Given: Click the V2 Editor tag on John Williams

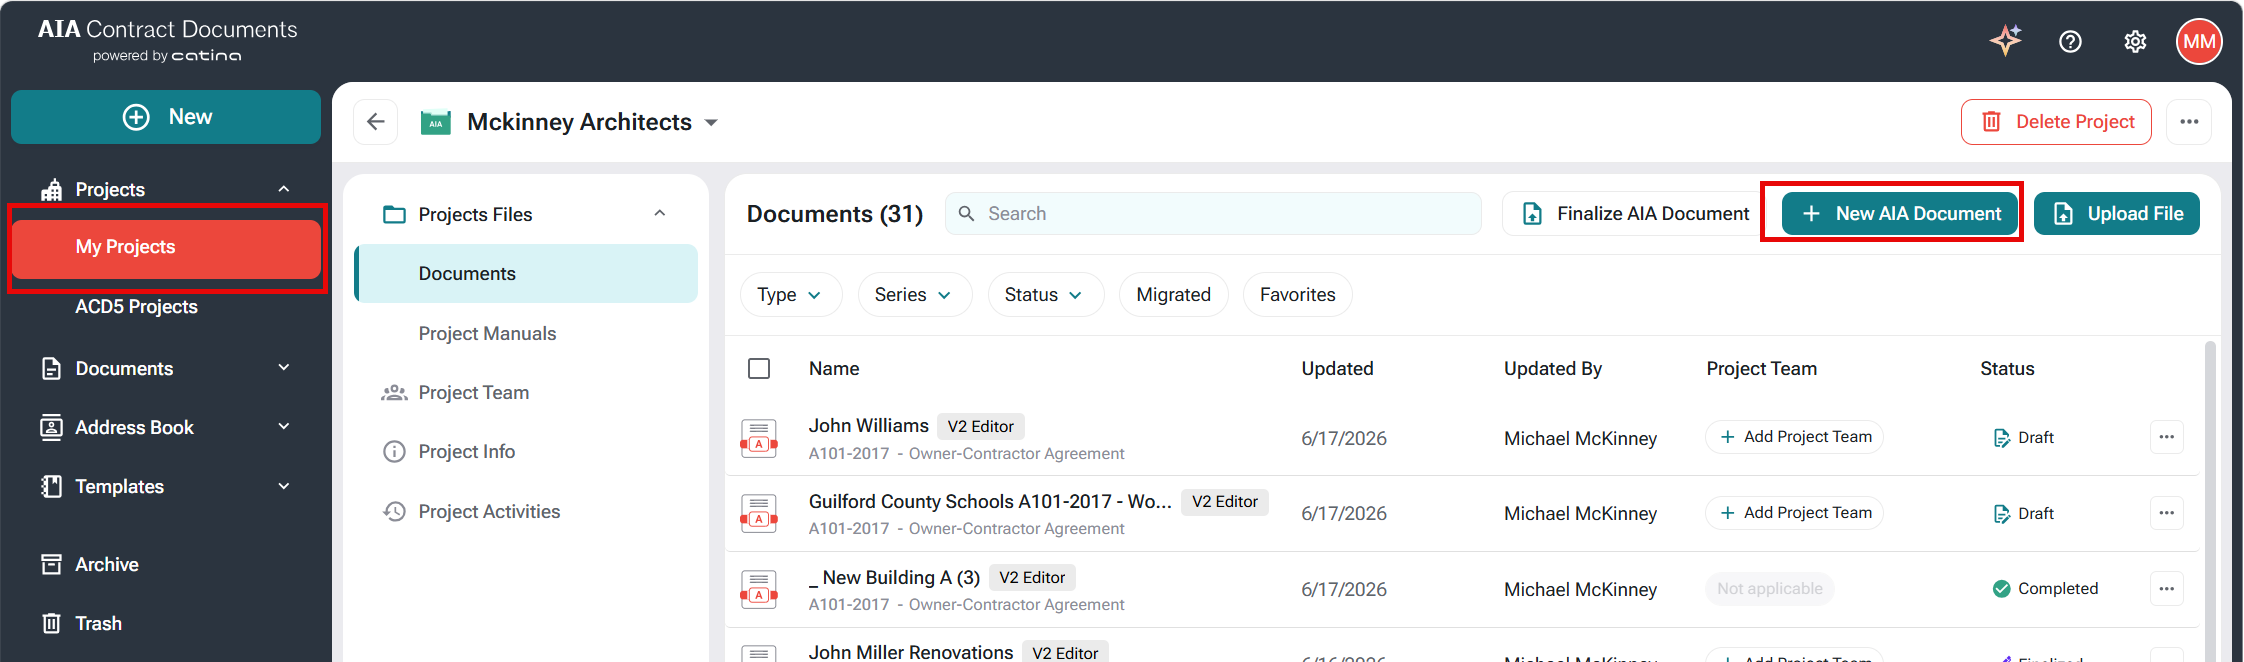Looking at the screenshot, I should [980, 427].
